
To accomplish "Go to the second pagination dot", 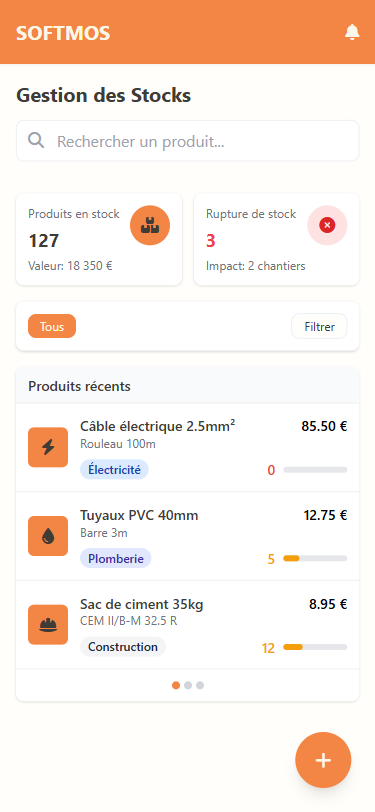I will [x=188, y=685].
